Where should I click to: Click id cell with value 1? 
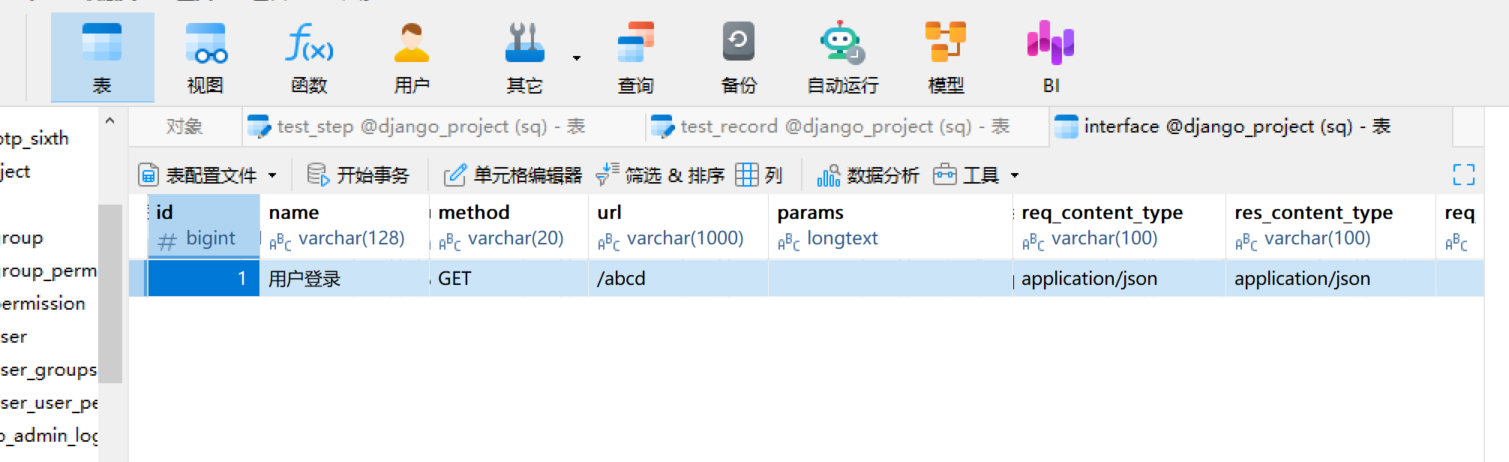[x=203, y=279]
